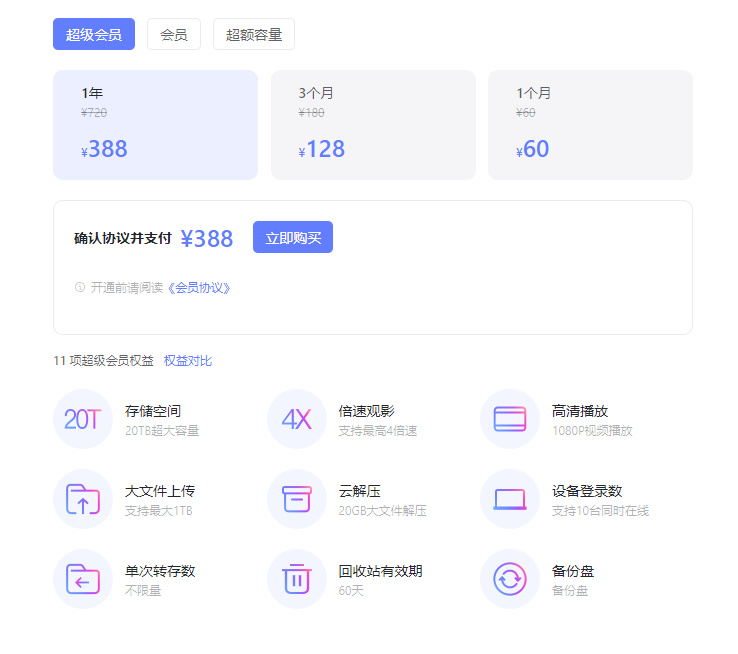This screenshot has width=738, height=654.
Task: Open the 权益对比 comparison link
Action: click(188, 361)
